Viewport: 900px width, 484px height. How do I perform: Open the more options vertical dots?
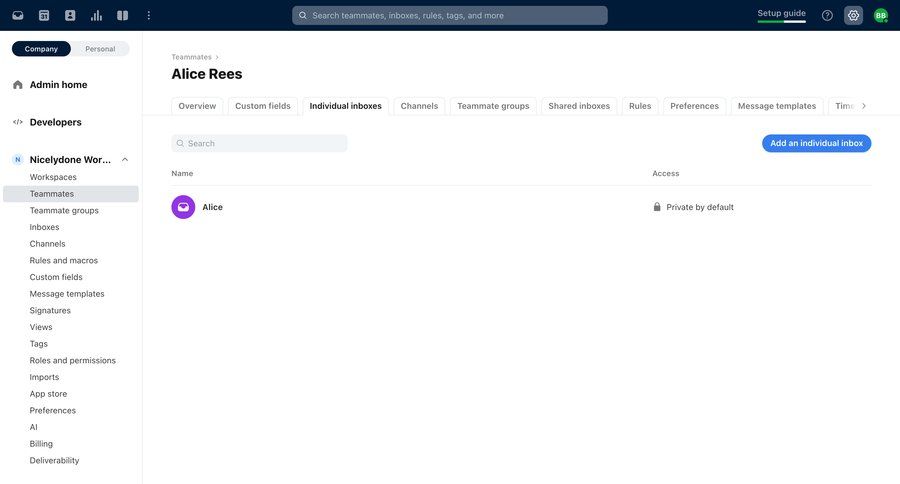(x=149, y=16)
